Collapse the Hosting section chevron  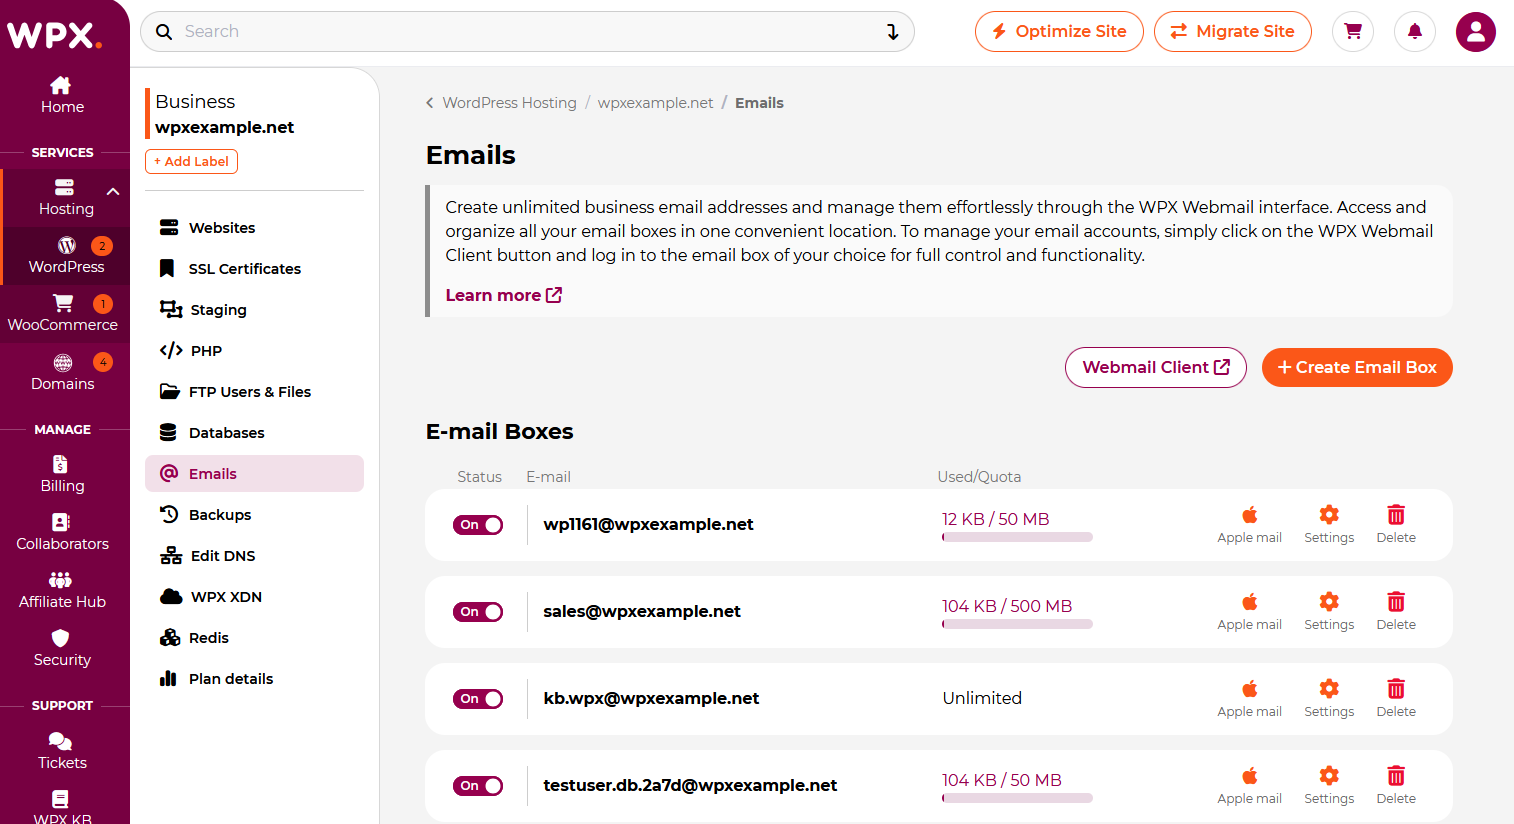(113, 191)
